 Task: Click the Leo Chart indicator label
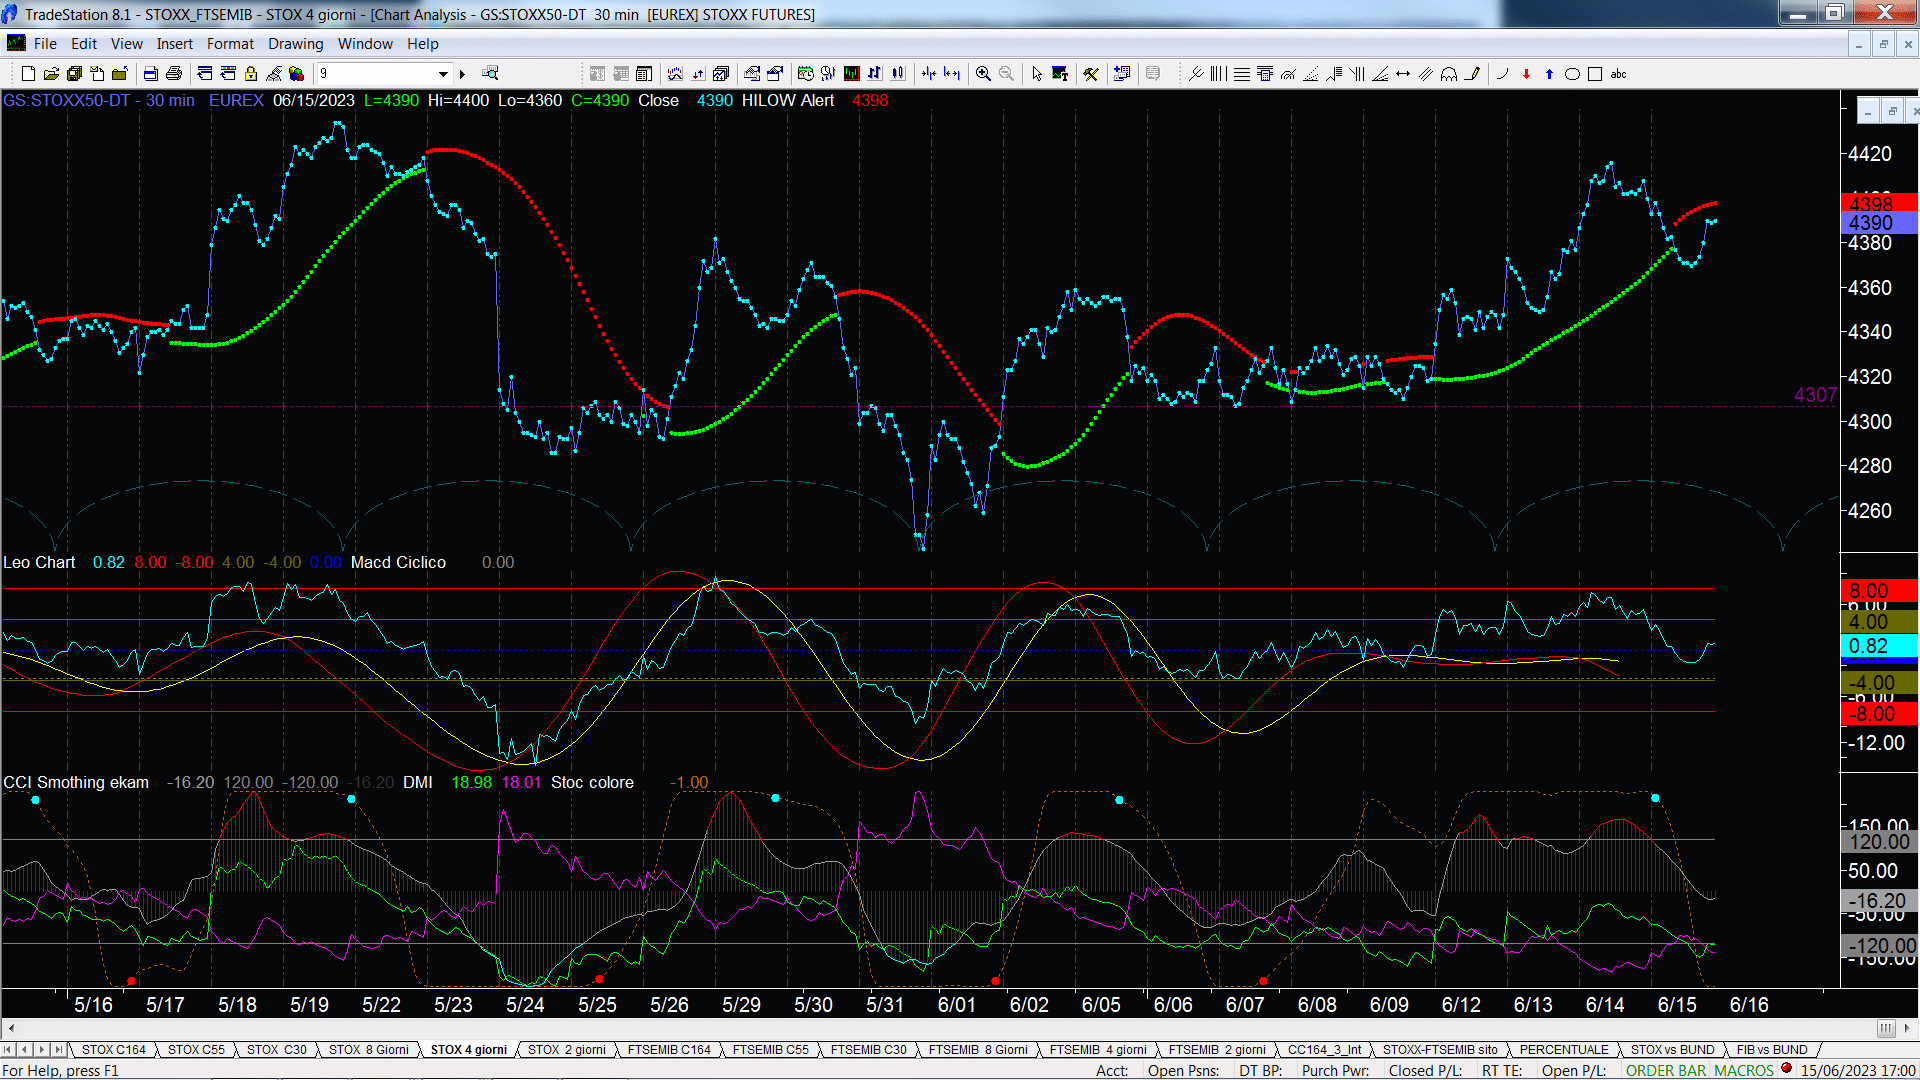tap(39, 563)
